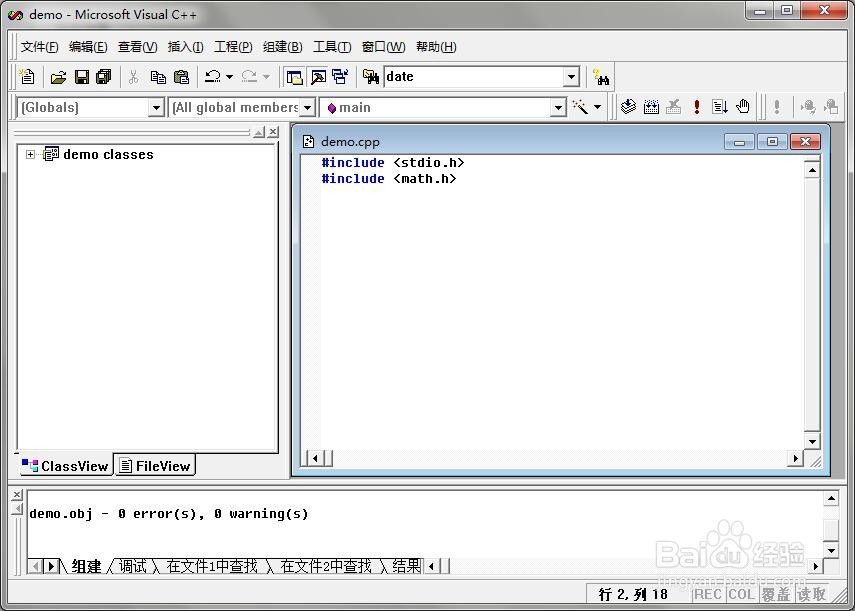Select the 结果 output tab
The height and width of the screenshot is (611, 855).
pos(407,566)
